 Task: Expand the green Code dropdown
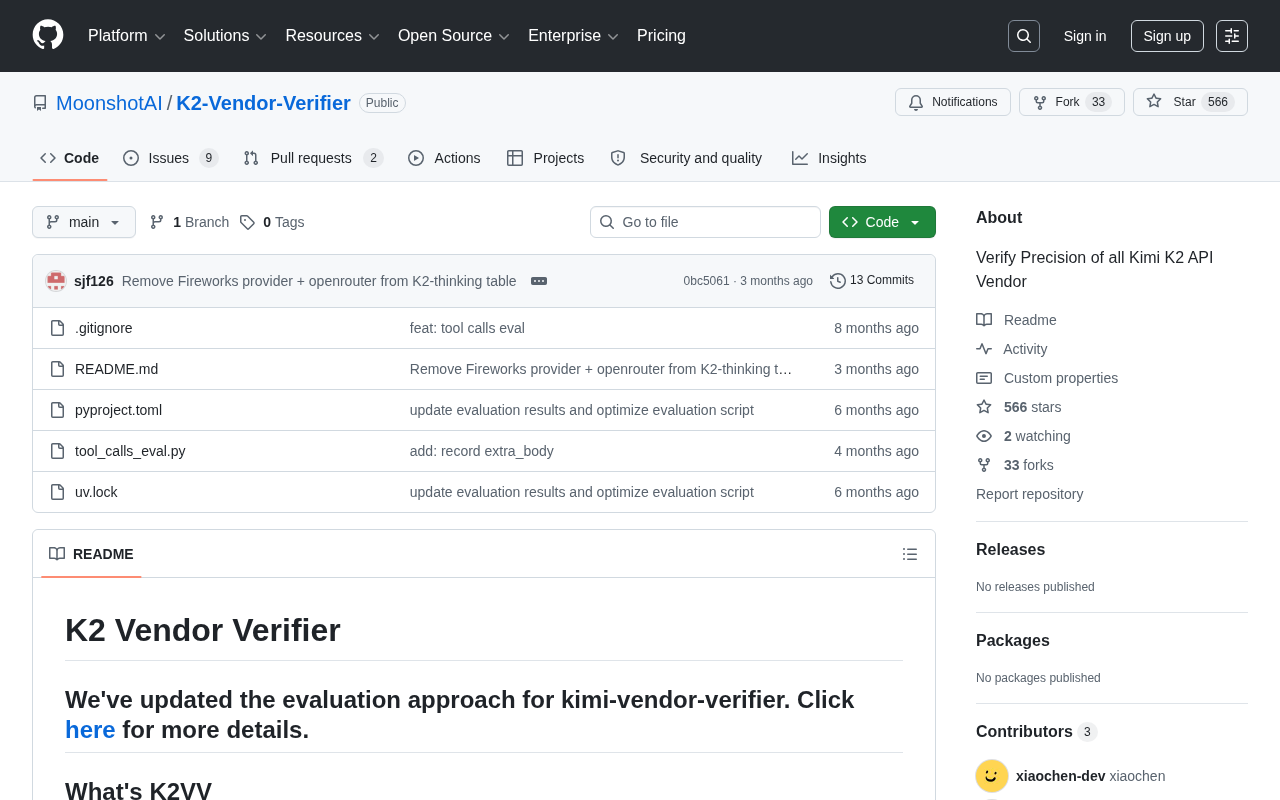tap(882, 222)
